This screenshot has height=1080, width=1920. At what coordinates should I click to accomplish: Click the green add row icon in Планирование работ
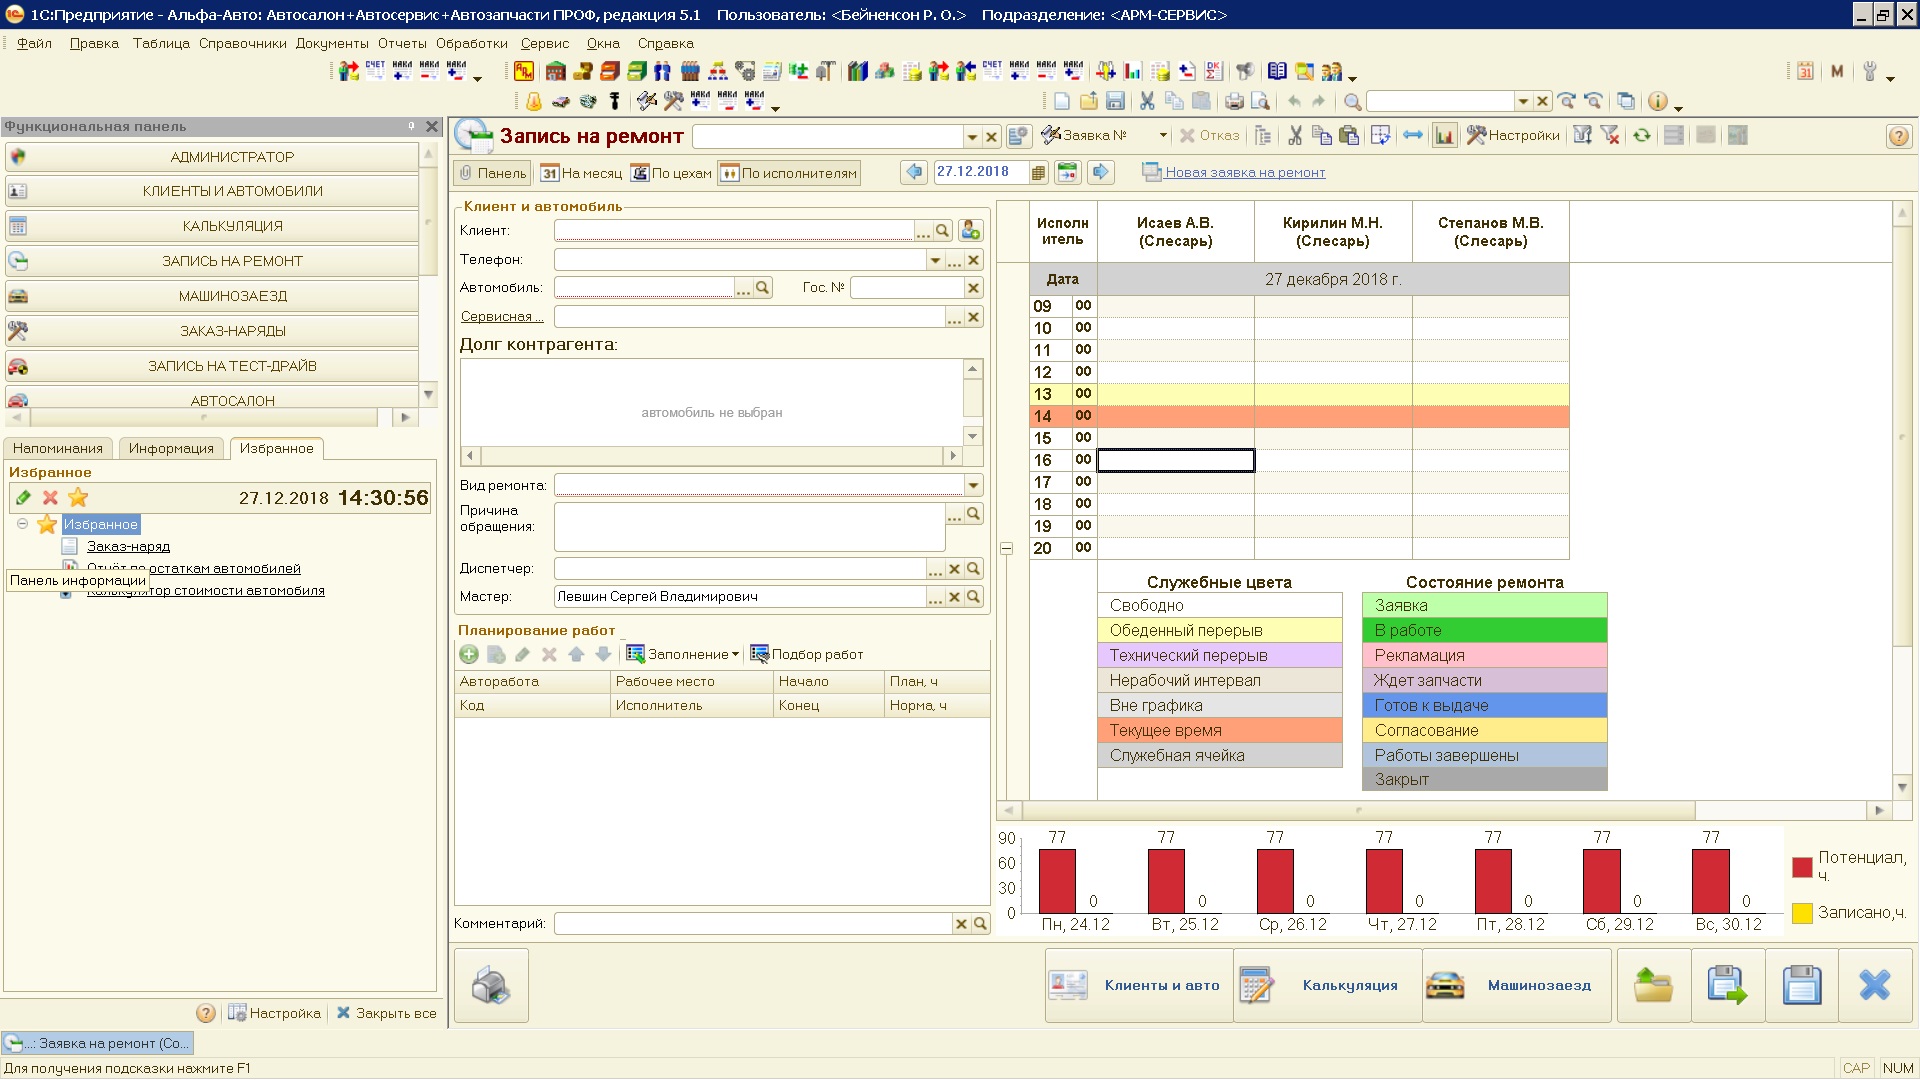click(x=469, y=654)
